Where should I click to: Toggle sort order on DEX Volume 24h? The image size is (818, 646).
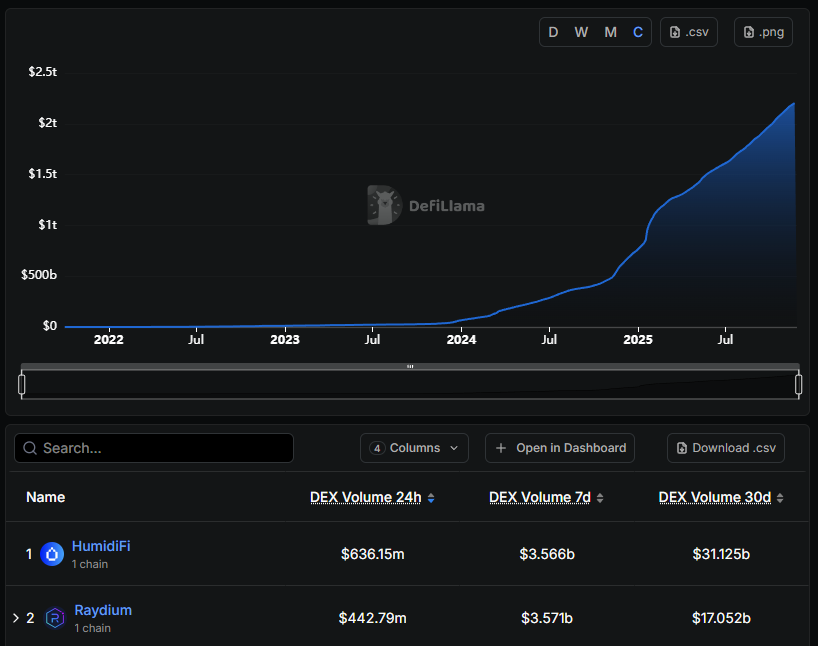430,496
